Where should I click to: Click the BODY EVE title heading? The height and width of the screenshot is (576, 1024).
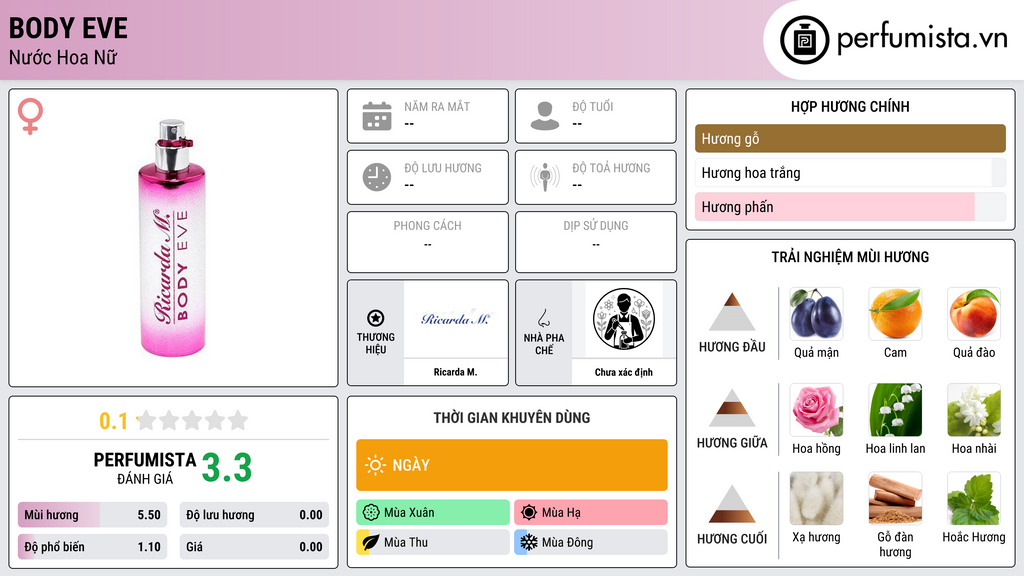coord(68,28)
